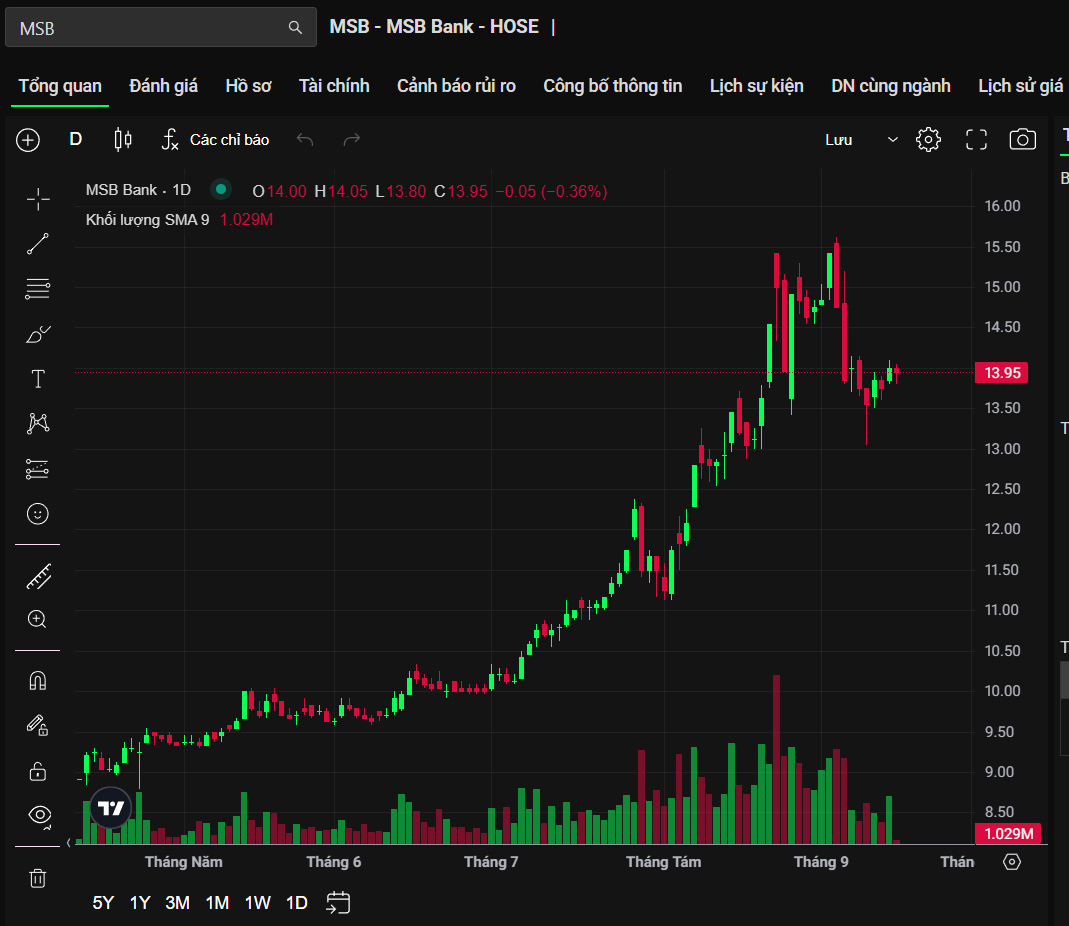Remove drawings with trash icon
The width and height of the screenshot is (1069, 926).
tap(38, 878)
